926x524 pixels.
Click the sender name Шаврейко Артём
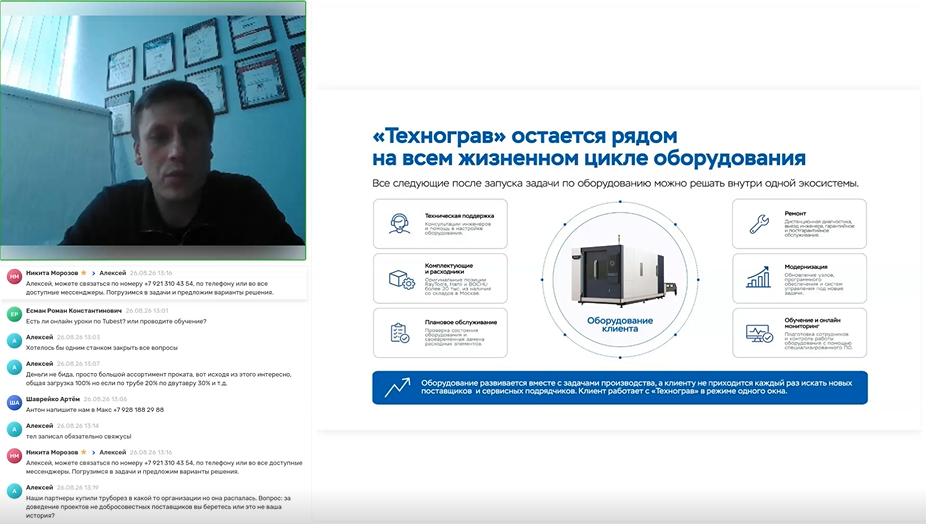[x=53, y=399]
